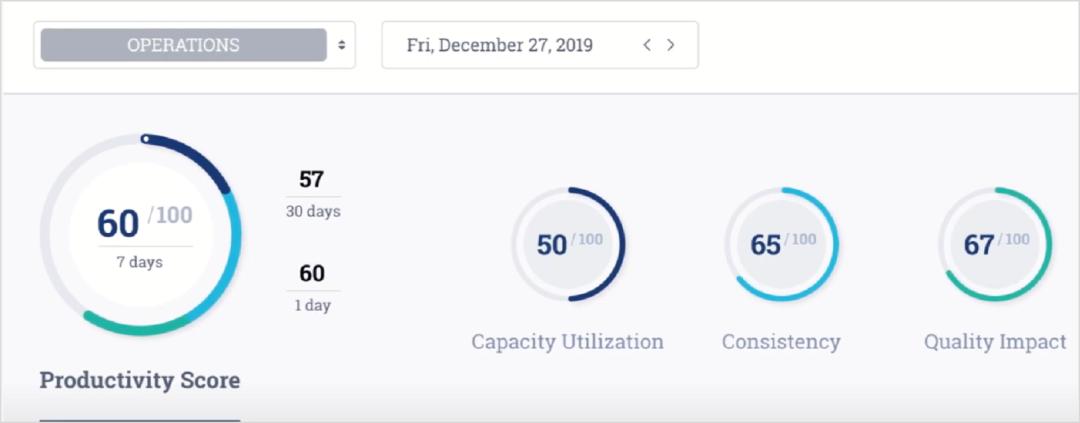
Task: Open the Quality Impact gauge circle
Action: pyautogui.click(x=995, y=244)
